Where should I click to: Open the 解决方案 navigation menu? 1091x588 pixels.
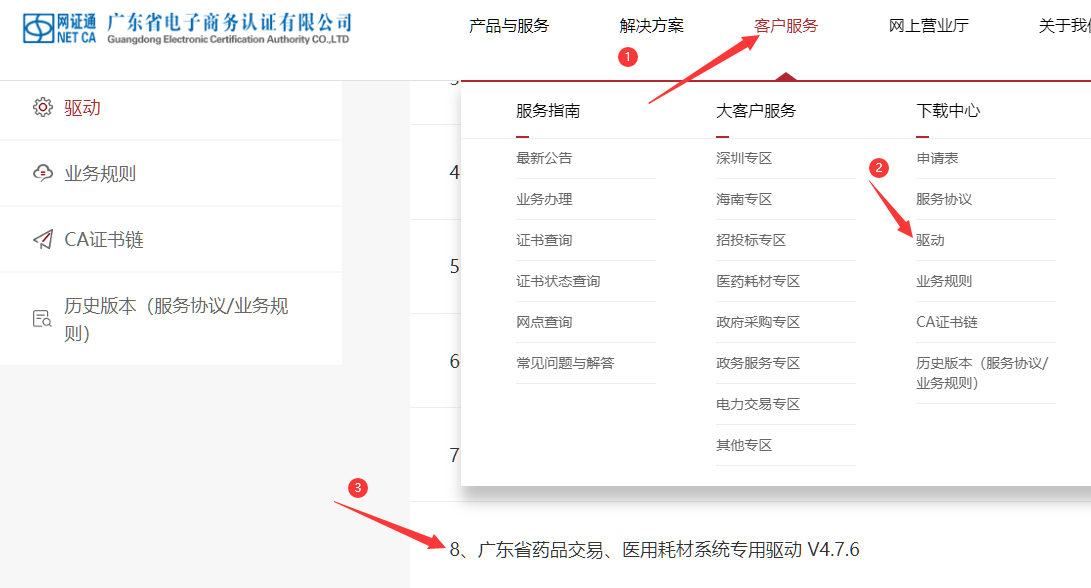[651, 26]
